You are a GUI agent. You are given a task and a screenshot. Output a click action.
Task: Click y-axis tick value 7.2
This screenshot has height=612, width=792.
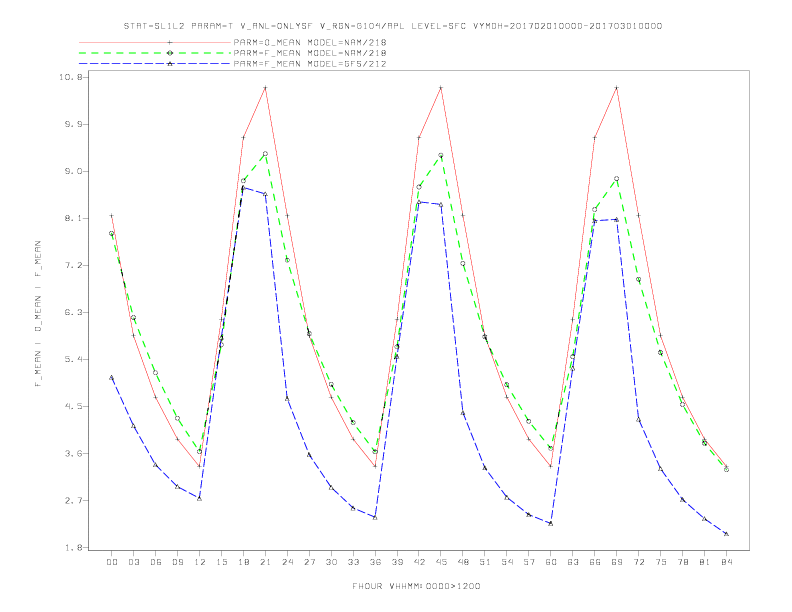[x=73, y=265]
